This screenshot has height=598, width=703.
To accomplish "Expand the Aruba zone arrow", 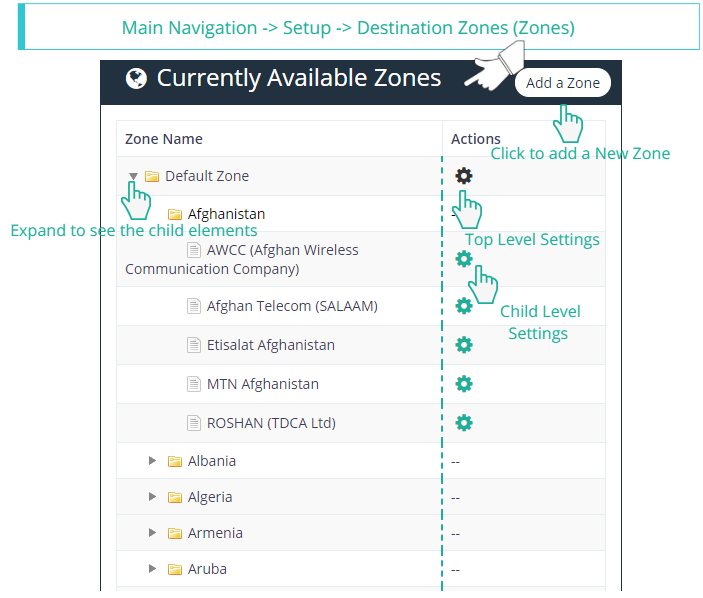I will [153, 569].
